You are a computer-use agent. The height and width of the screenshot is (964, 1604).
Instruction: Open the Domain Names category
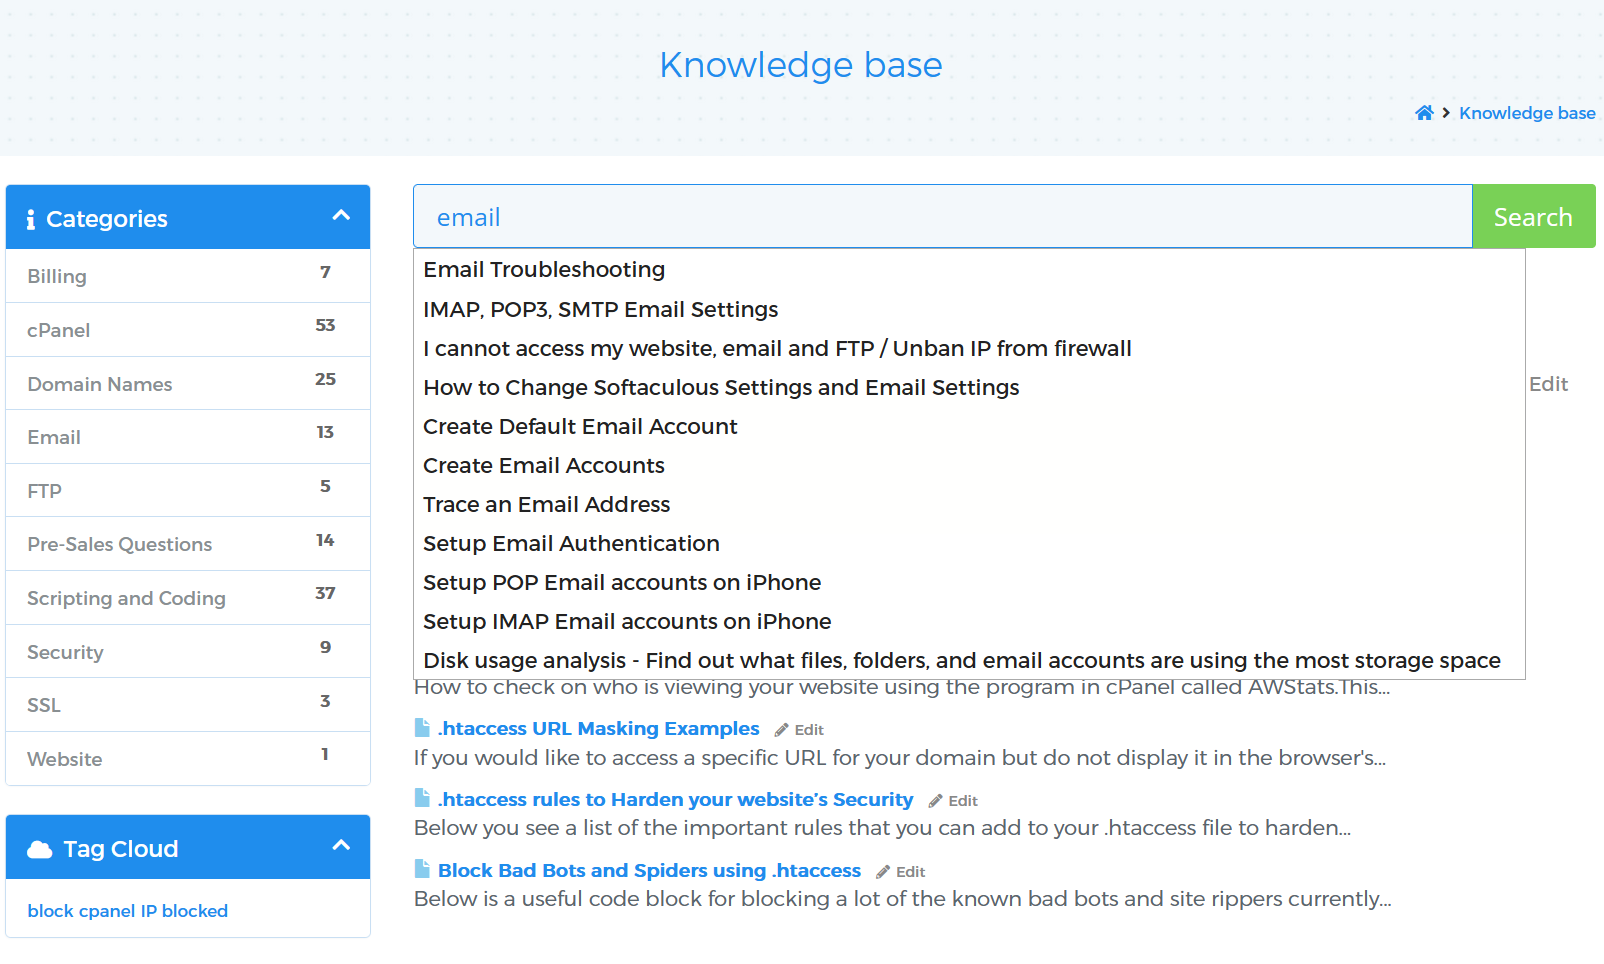point(100,384)
